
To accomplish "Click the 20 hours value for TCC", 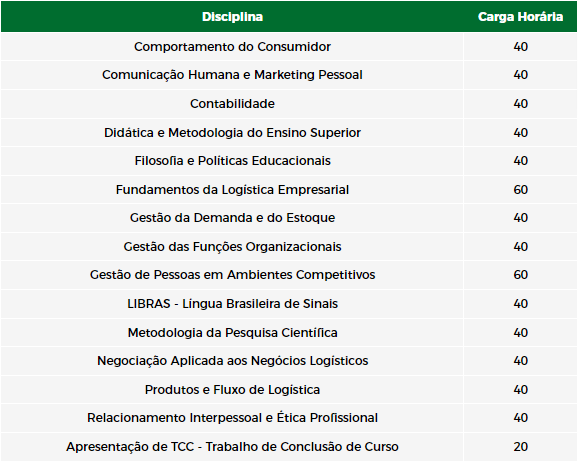I will [520, 447].
